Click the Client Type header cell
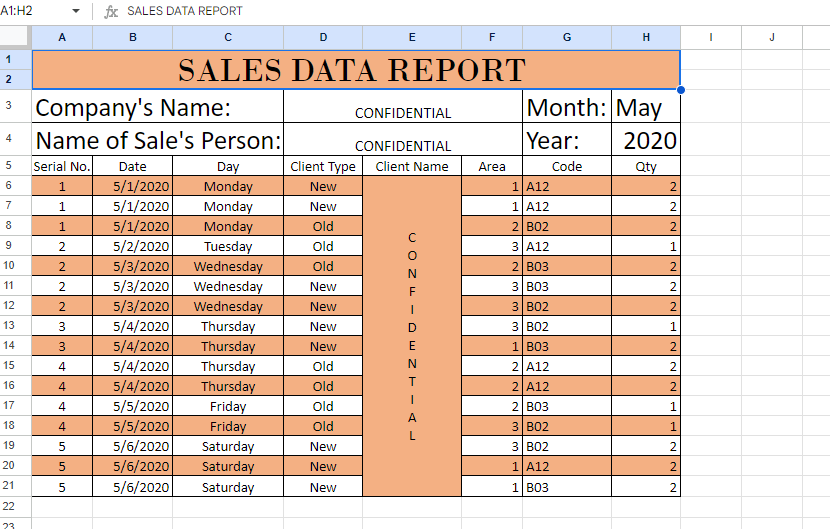The height and width of the screenshot is (529, 830). coord(323,167)
